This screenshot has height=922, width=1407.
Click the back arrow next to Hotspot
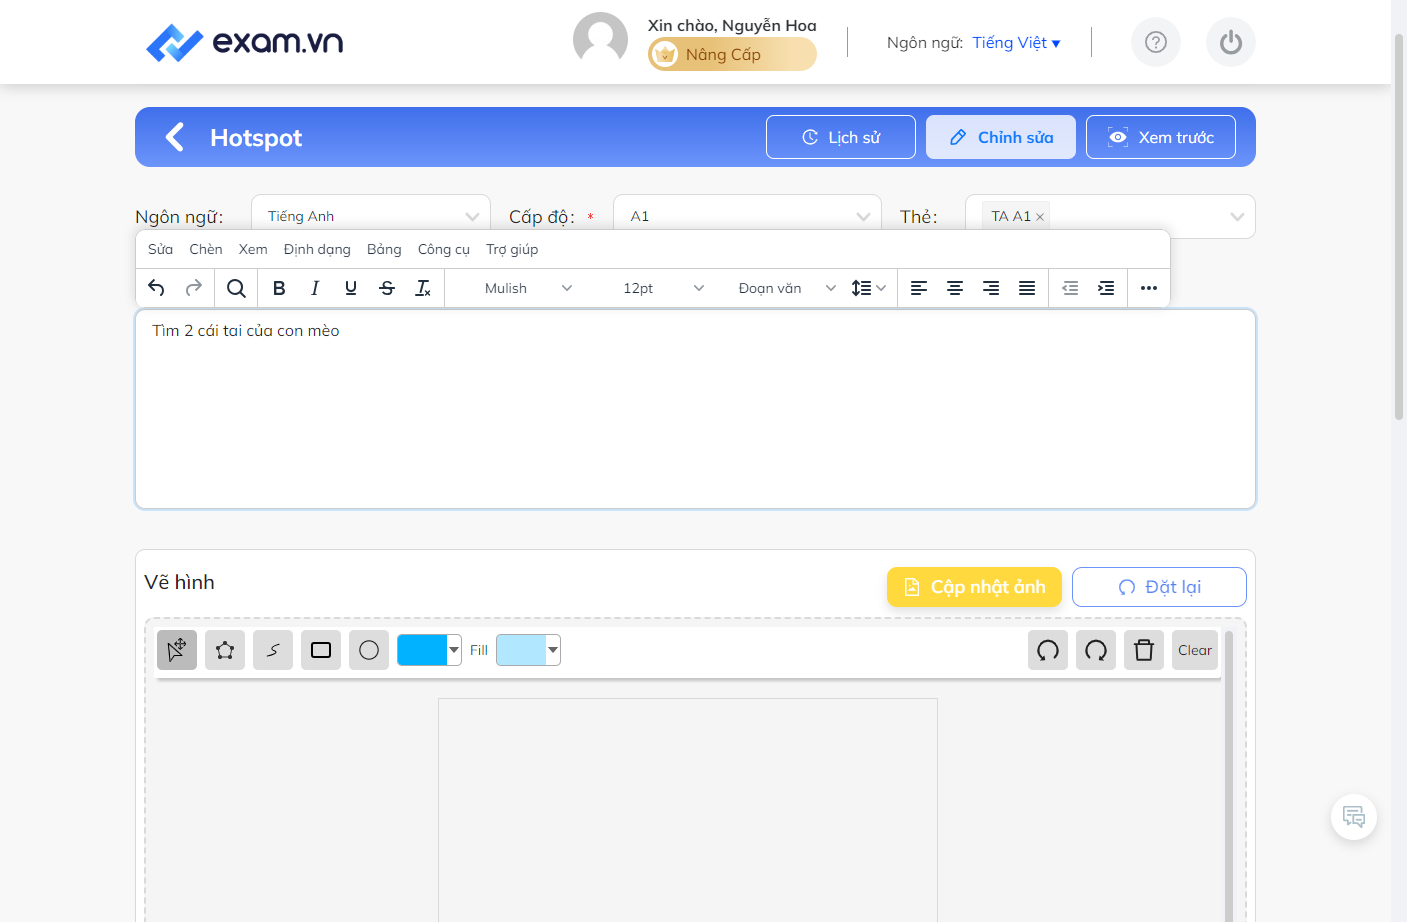175,137
